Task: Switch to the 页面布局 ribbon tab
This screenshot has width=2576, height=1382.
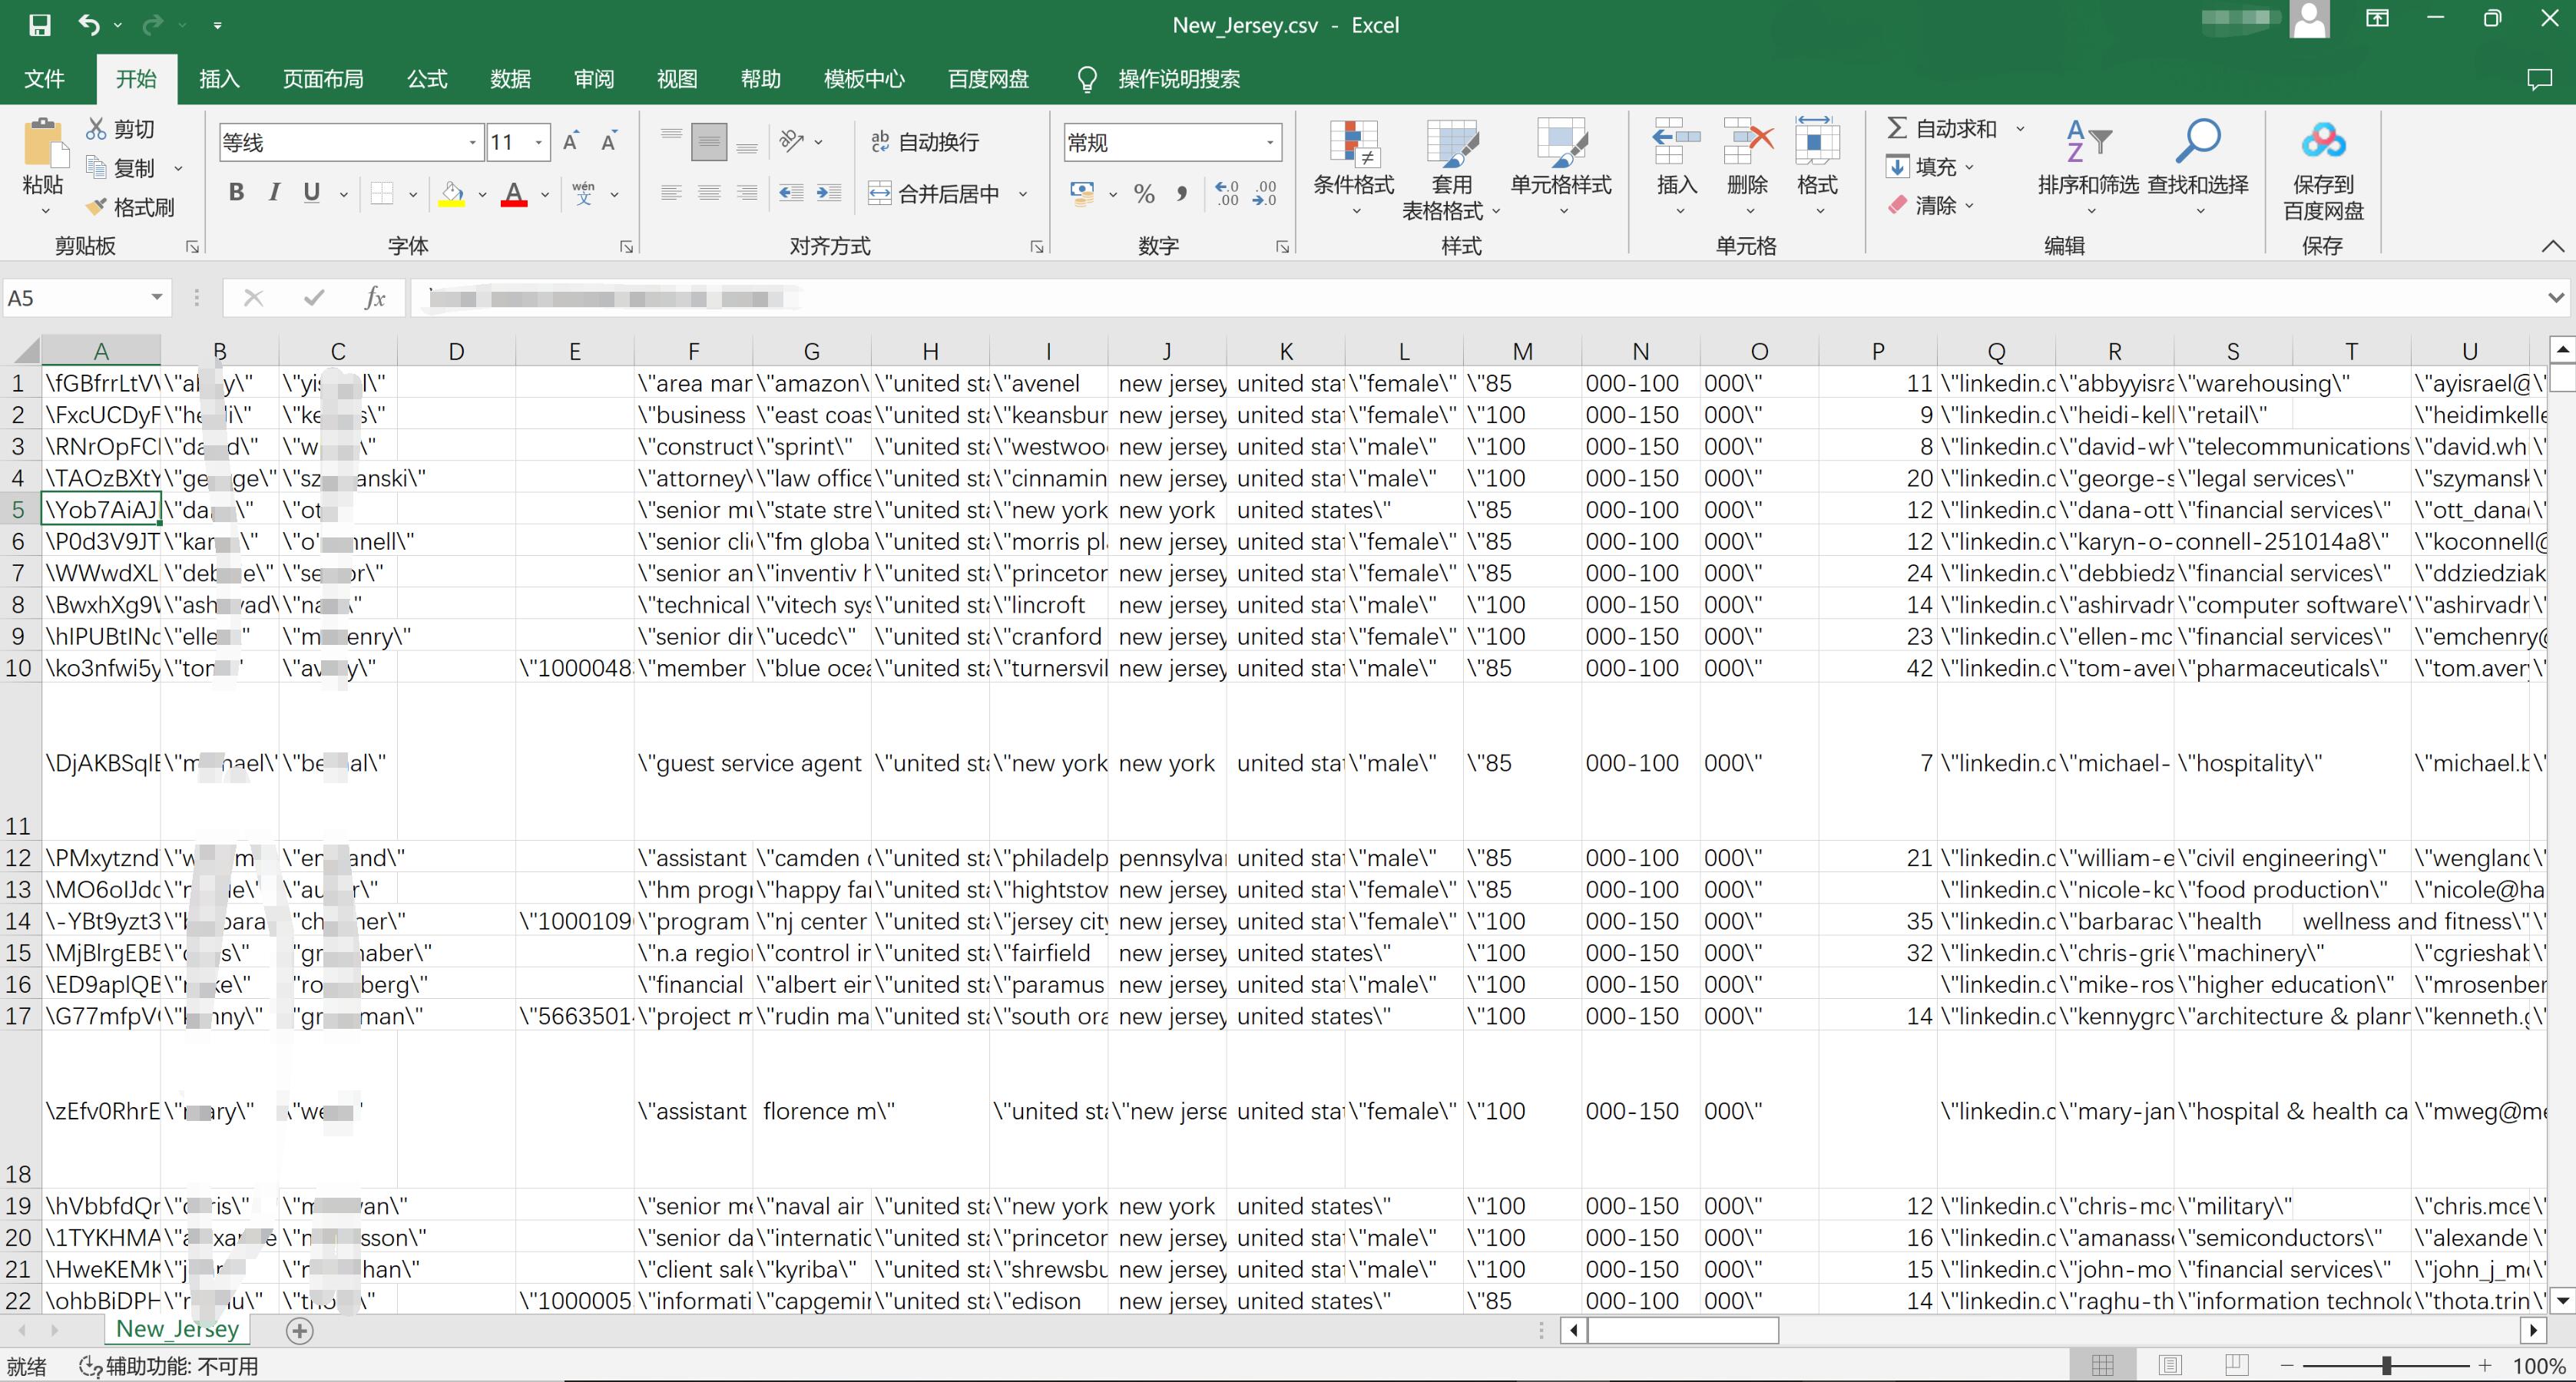Action: pyautogui.click(x=323, y=79)
